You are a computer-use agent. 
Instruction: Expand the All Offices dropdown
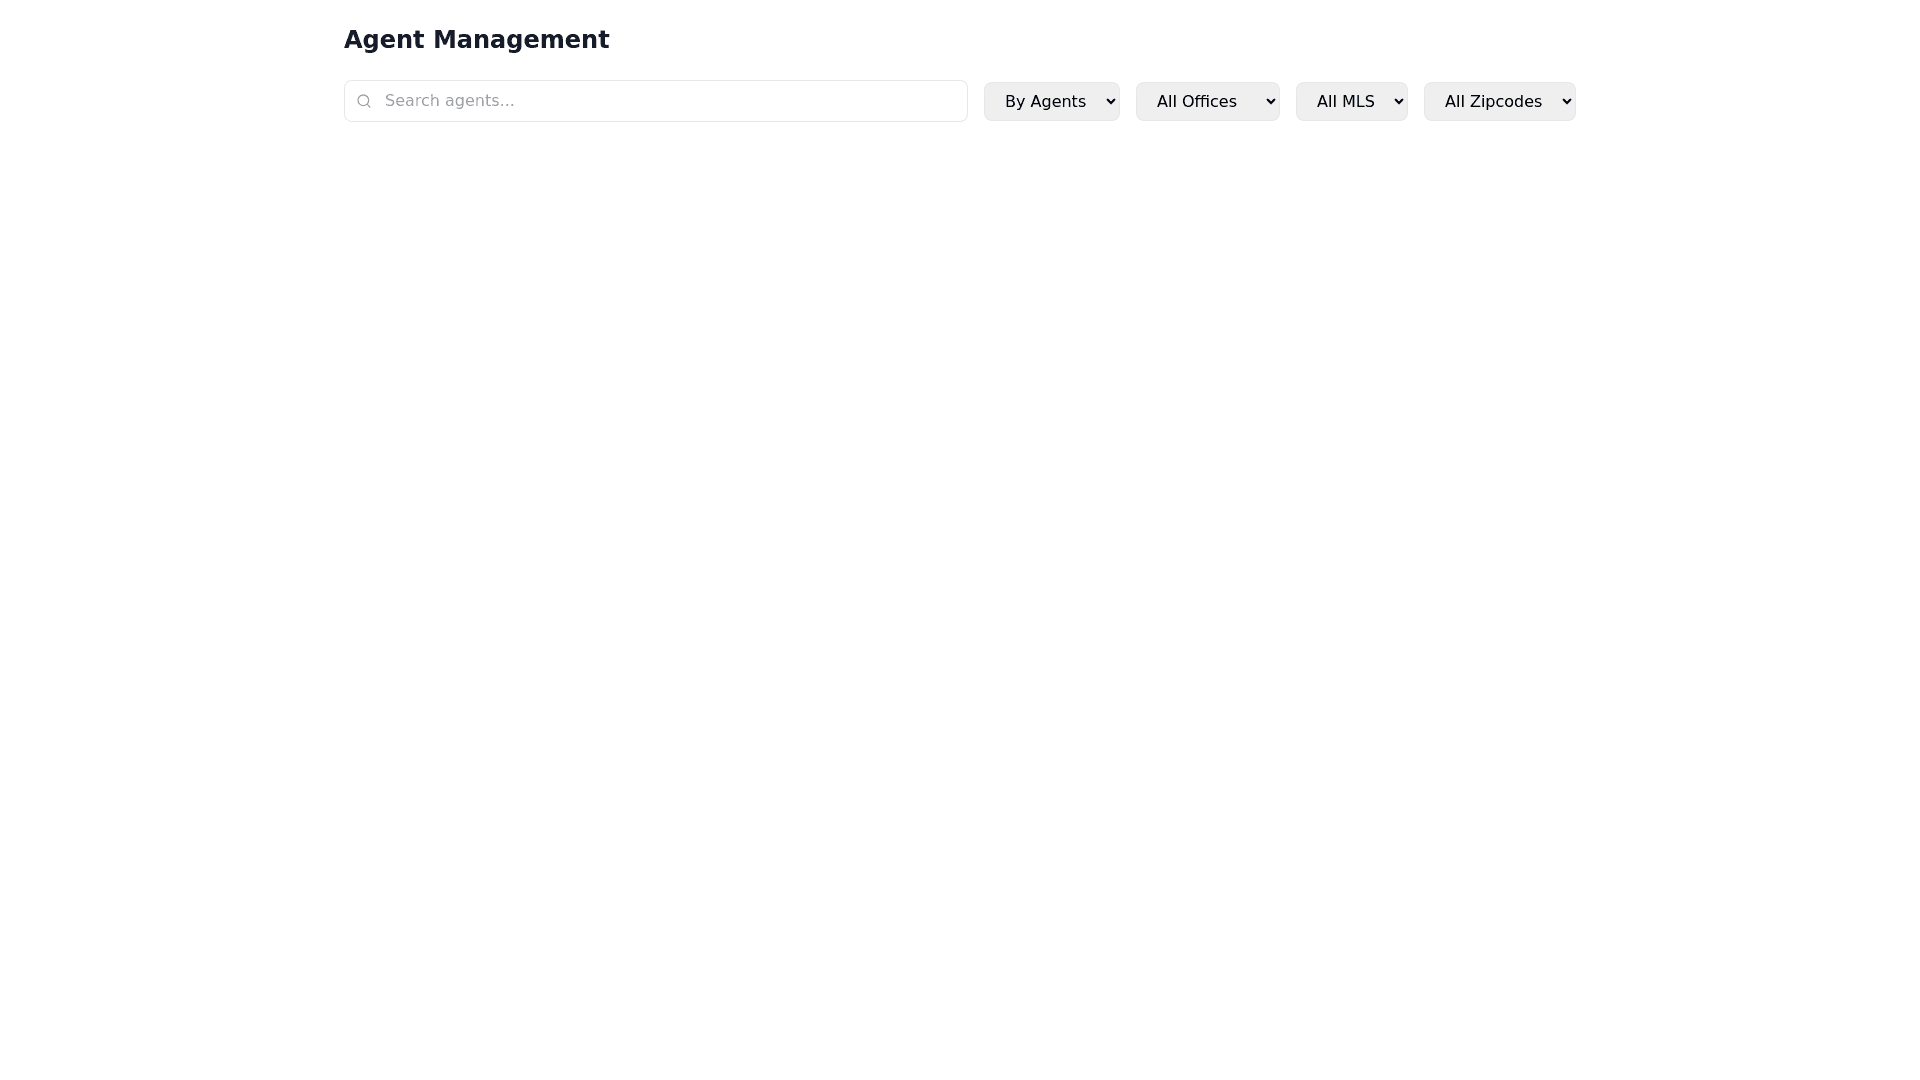point(1207,101)
